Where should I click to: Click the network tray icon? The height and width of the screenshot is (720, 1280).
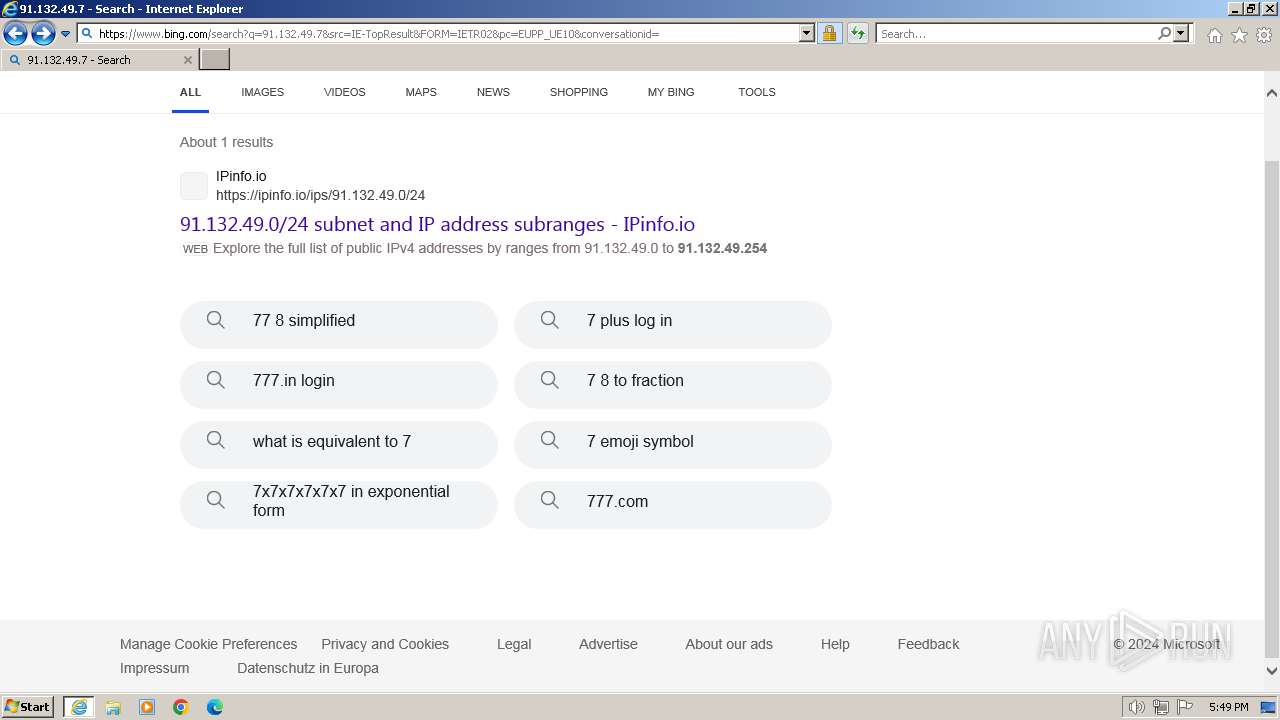click(1161, 707)
